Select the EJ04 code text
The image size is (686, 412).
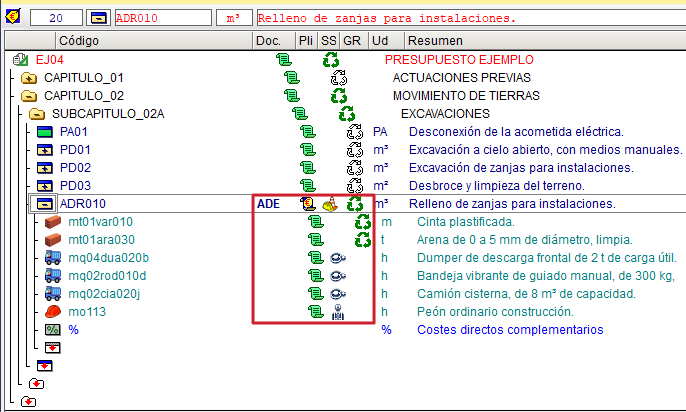click(x=50, y=59)
